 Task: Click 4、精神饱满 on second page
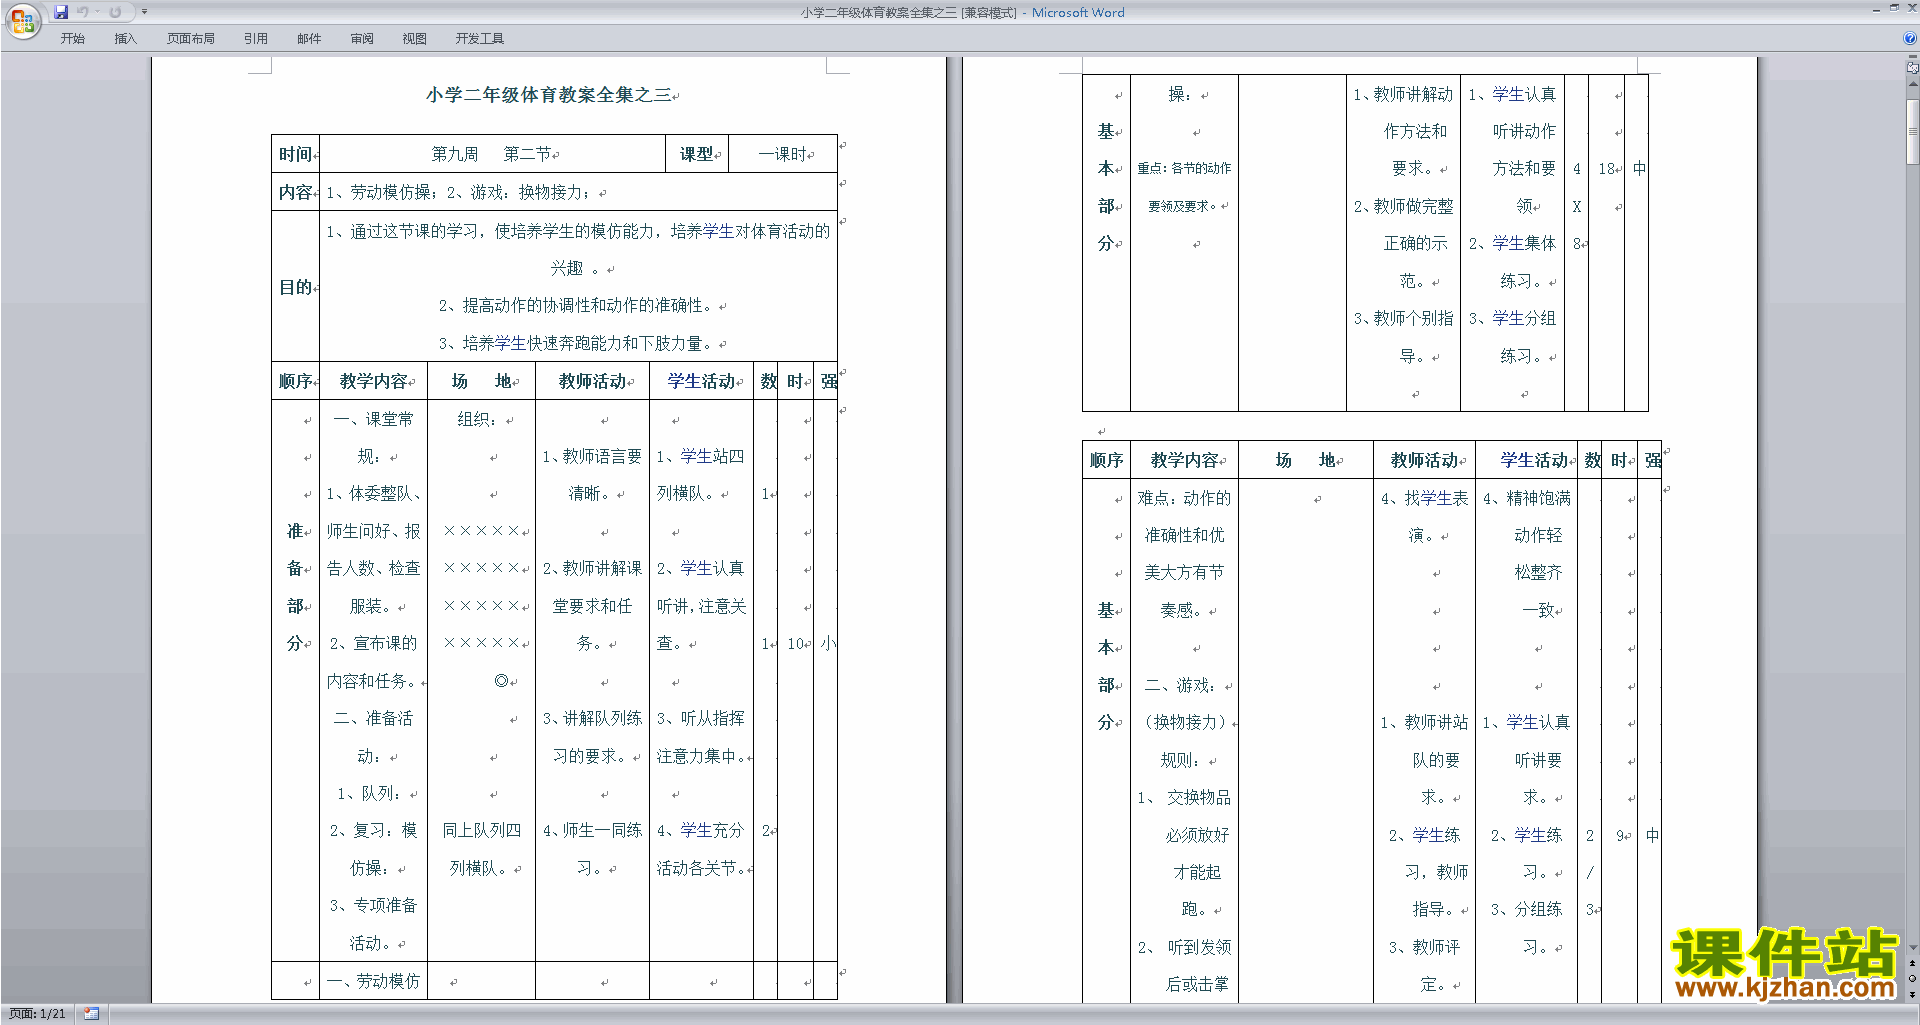click(x=1526, y=498)
